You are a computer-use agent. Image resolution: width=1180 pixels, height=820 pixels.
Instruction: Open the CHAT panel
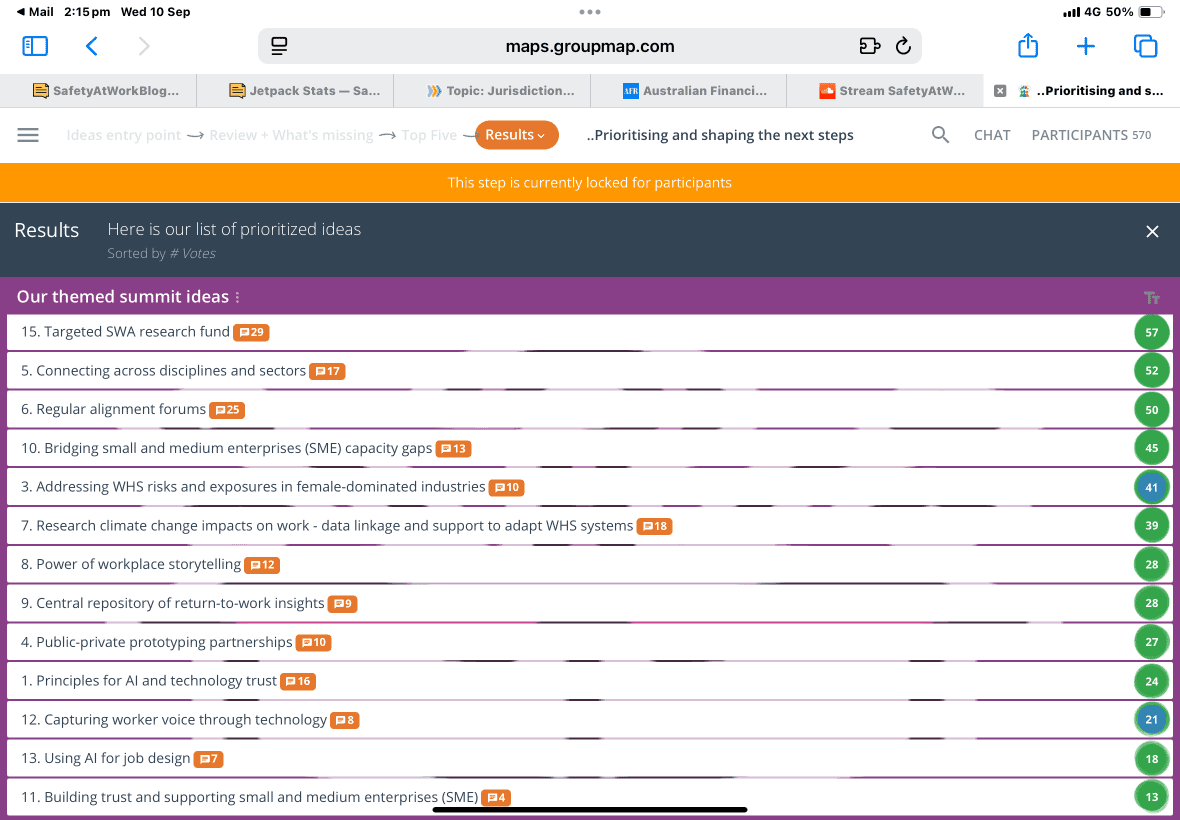pyautogui.click(x=992, y=135)
